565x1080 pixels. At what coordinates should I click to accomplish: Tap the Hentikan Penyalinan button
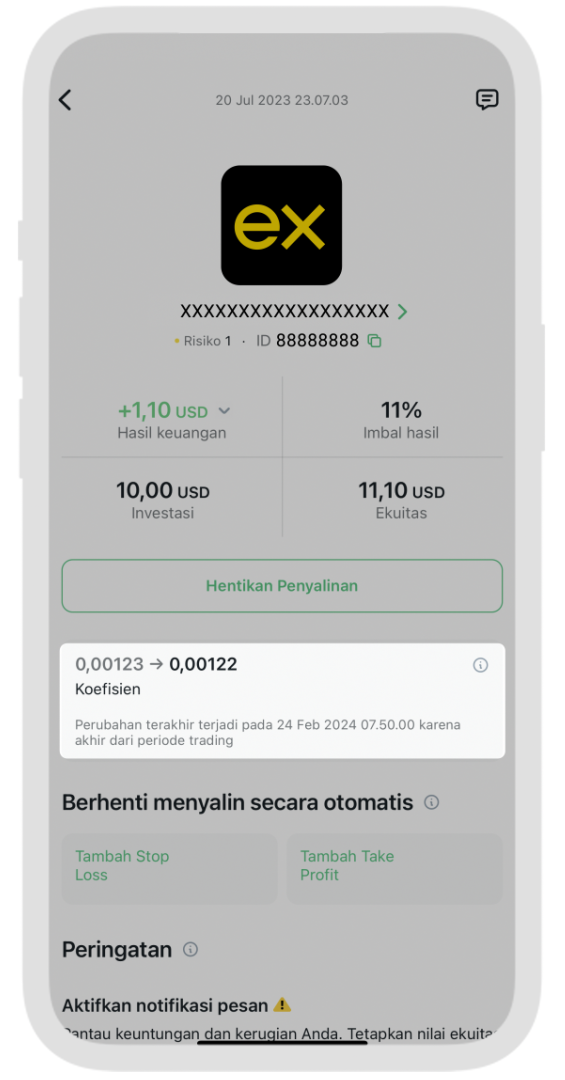coord(282,586)
